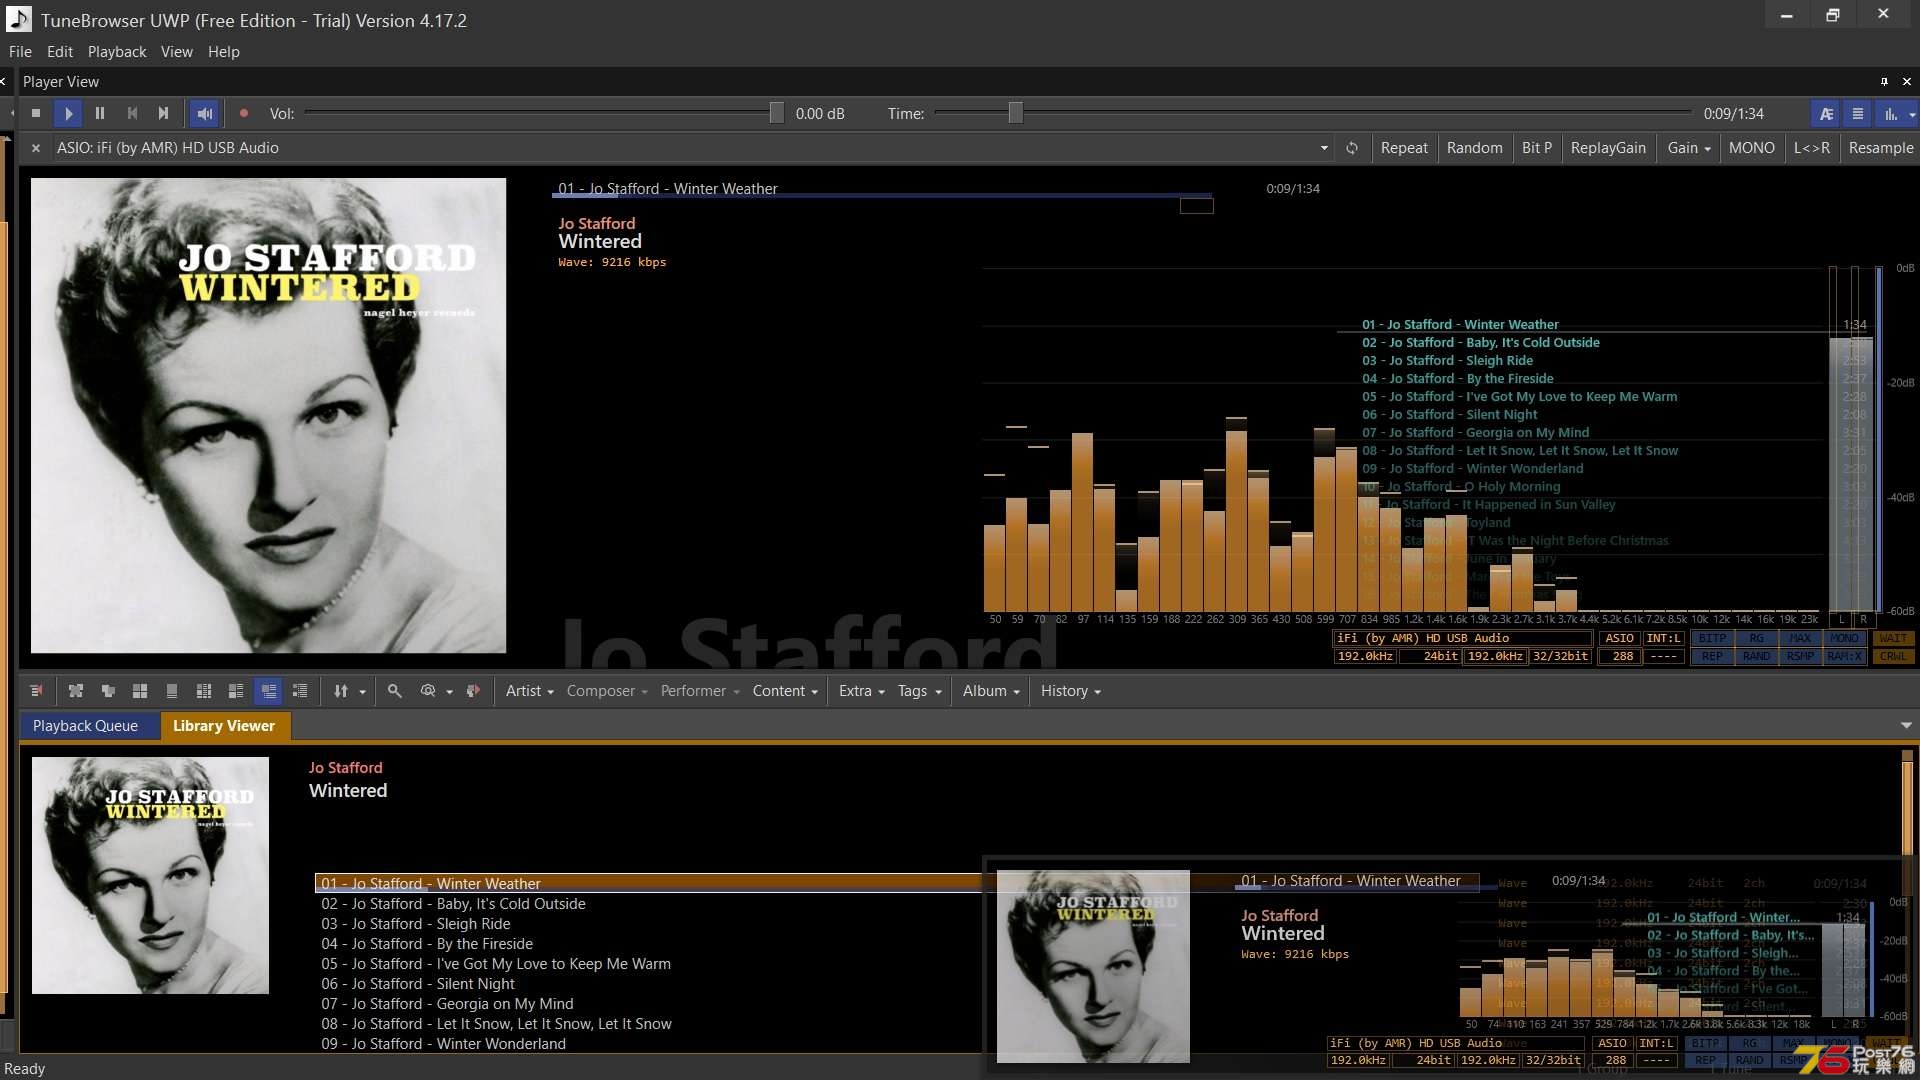Toggle MONO output
The width and height of the screenshot is (1920, 1080).
click(x=1752, y=148)
